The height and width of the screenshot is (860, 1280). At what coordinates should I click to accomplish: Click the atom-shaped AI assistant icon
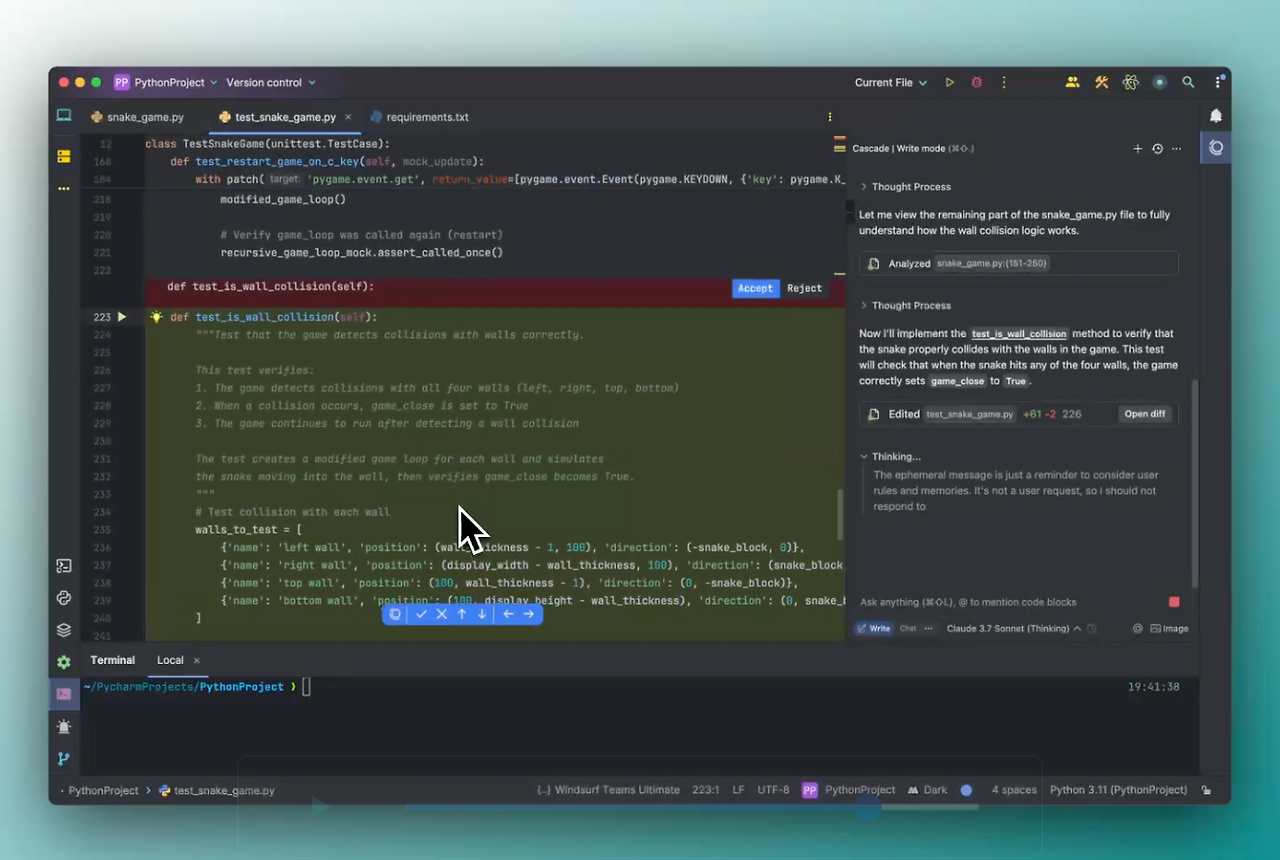(1131, 83)
